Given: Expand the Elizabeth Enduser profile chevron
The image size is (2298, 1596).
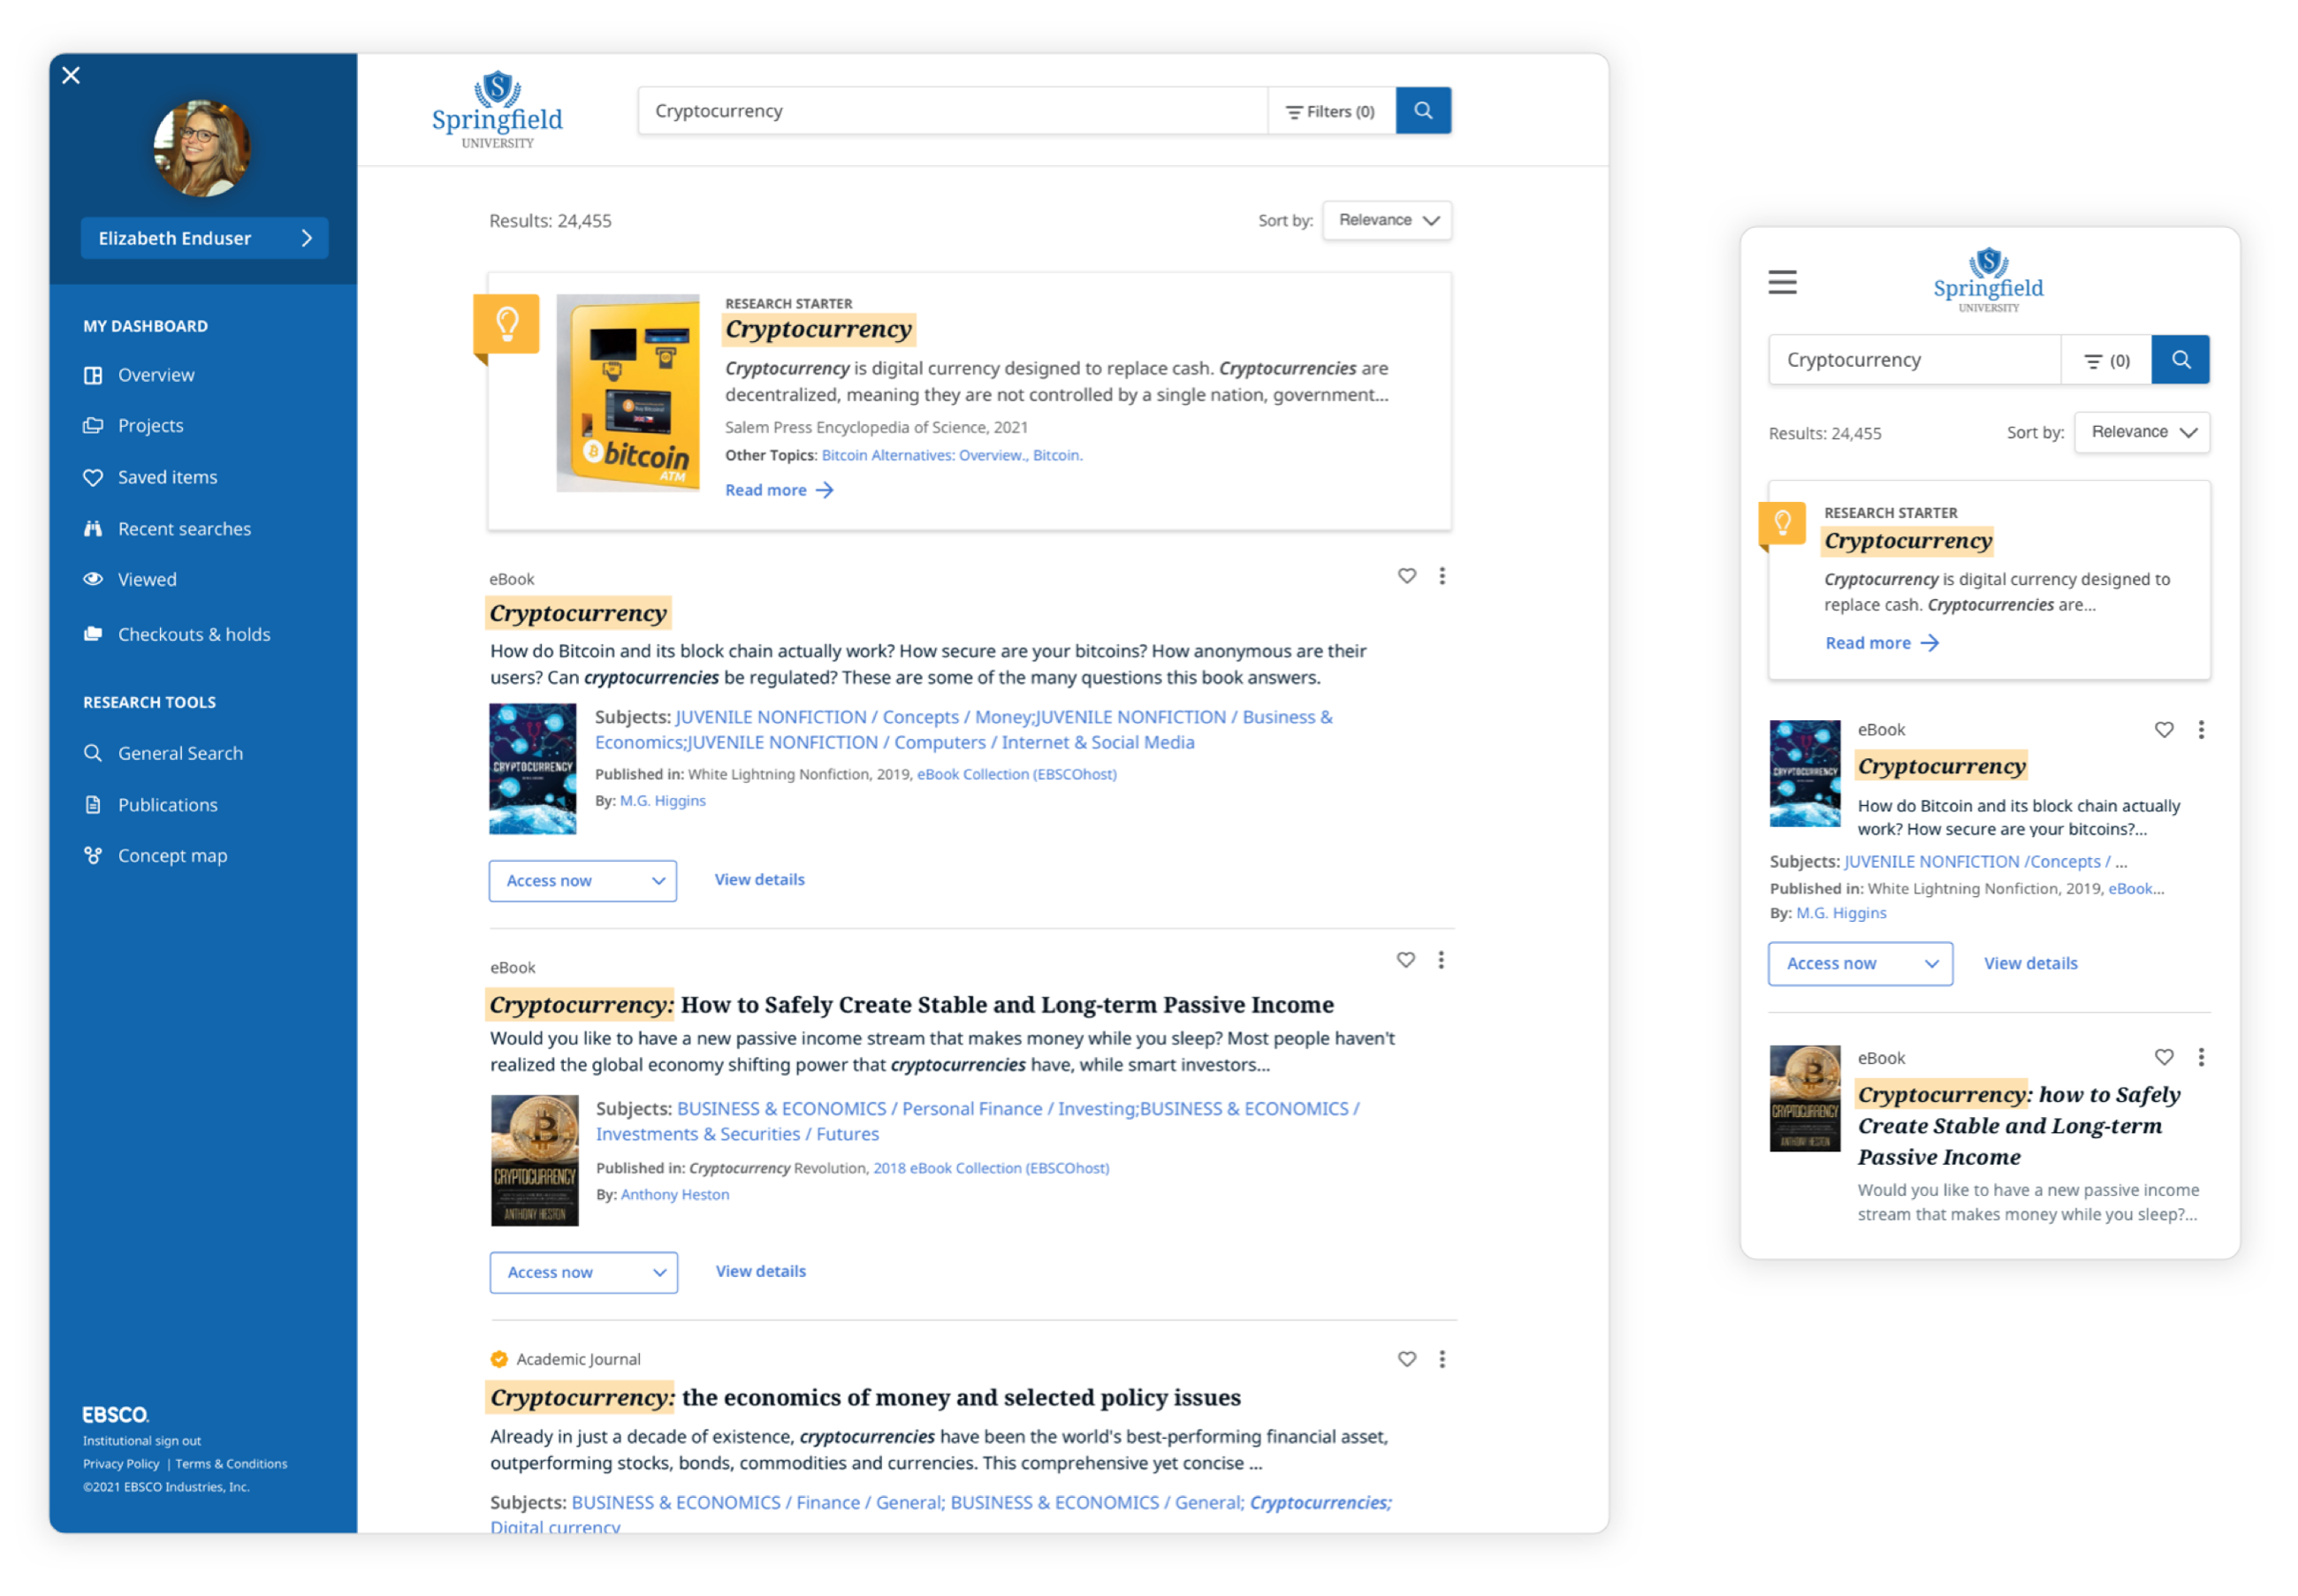Looking at the screenshot, I should pos(307,238).
